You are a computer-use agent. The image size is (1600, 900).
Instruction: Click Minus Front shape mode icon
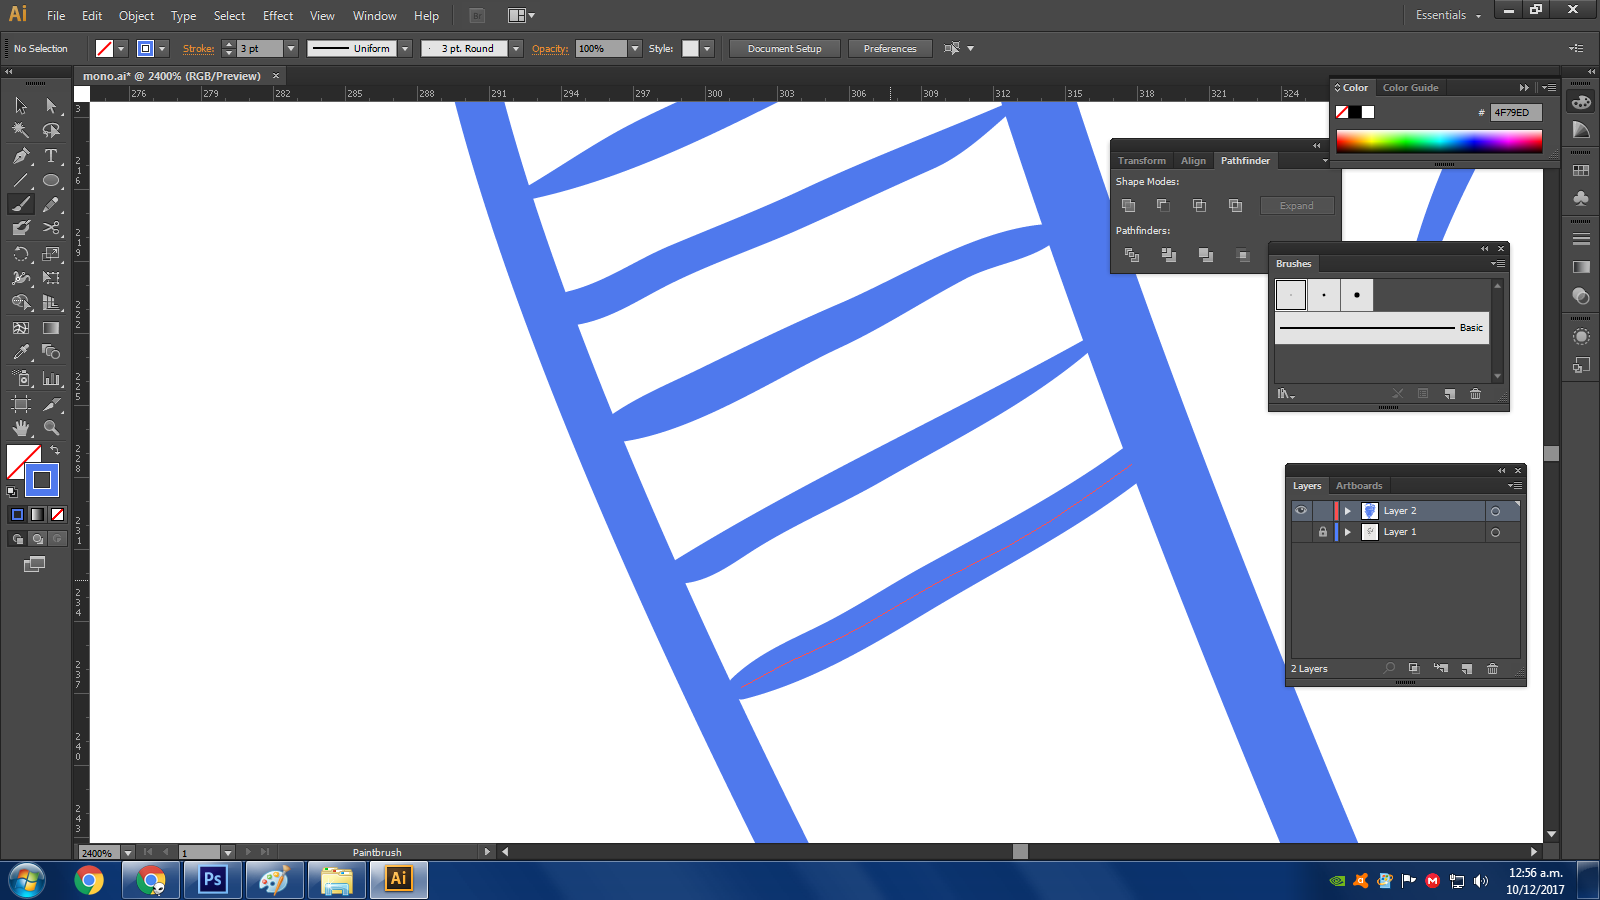1163,205
